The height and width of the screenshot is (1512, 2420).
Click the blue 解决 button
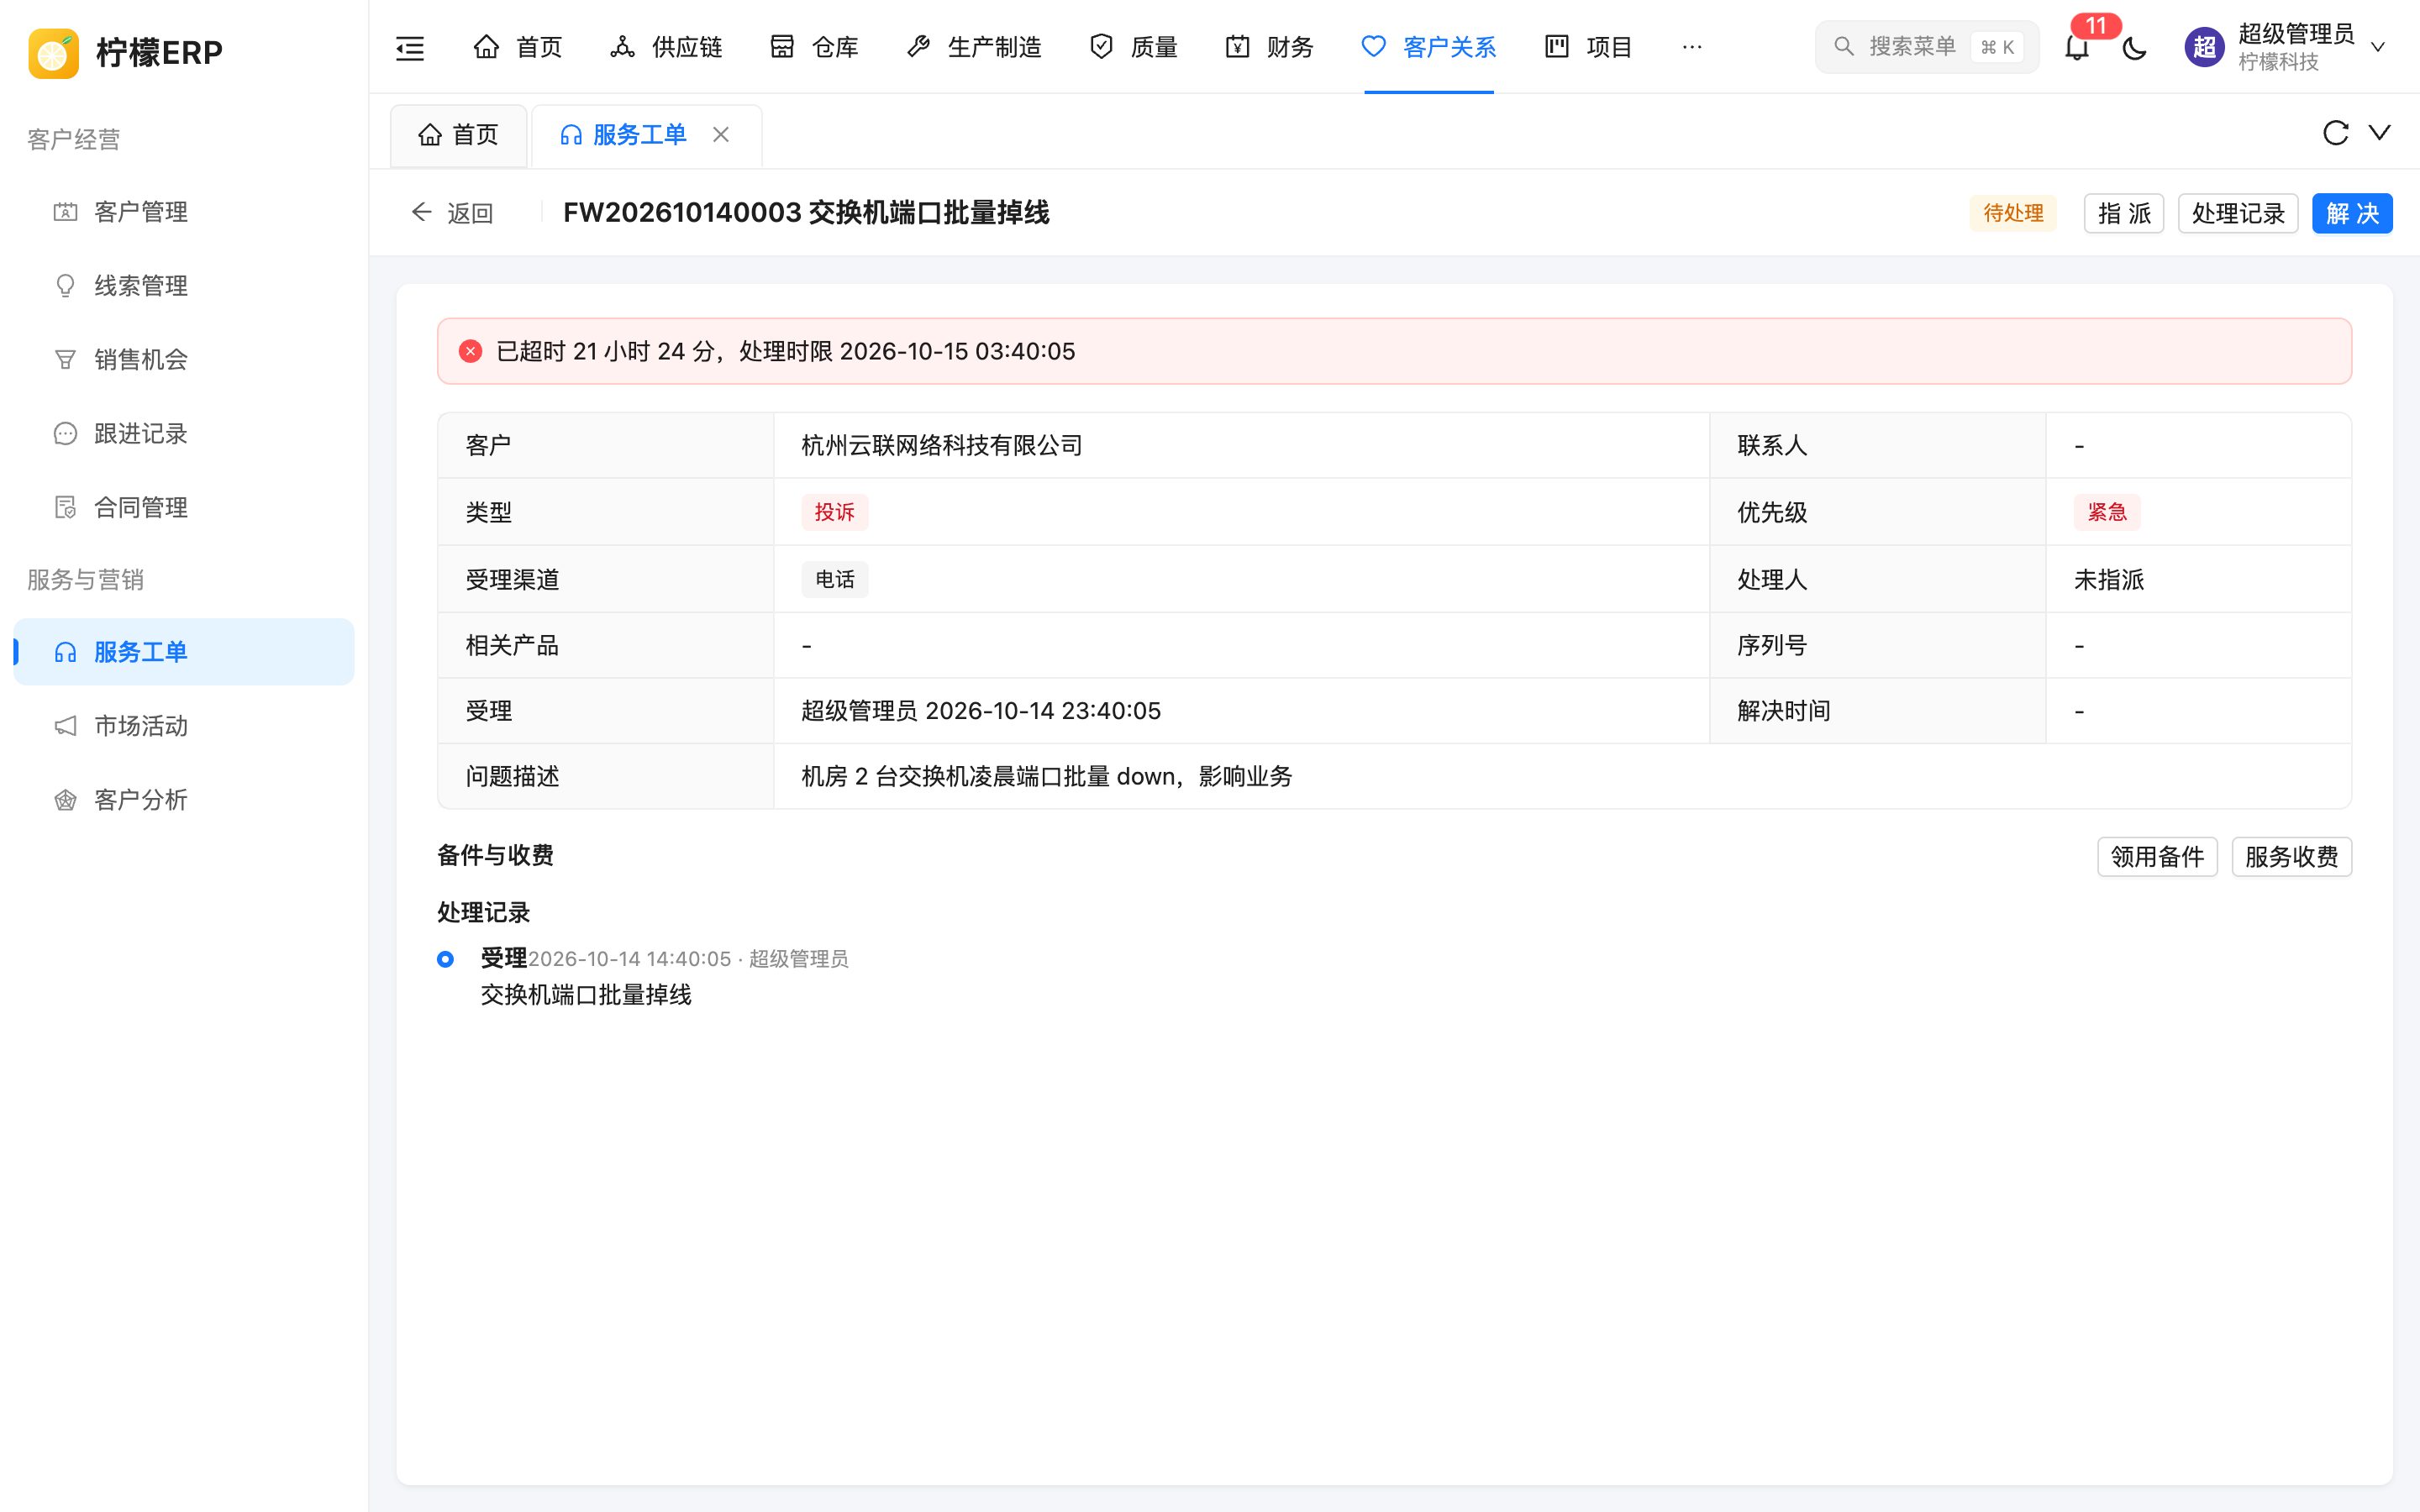(2352, 213)
